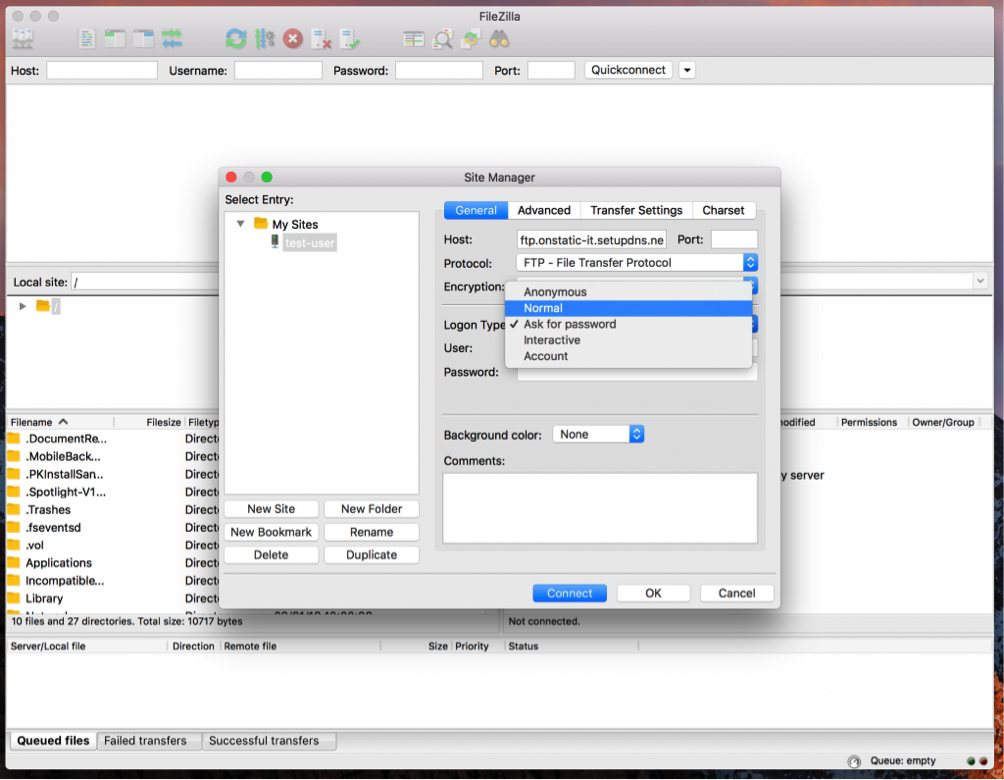This screenshot has height=780, width=1004.
Task: Choose Normal from the logon type menu
Action: coord(628,308)
